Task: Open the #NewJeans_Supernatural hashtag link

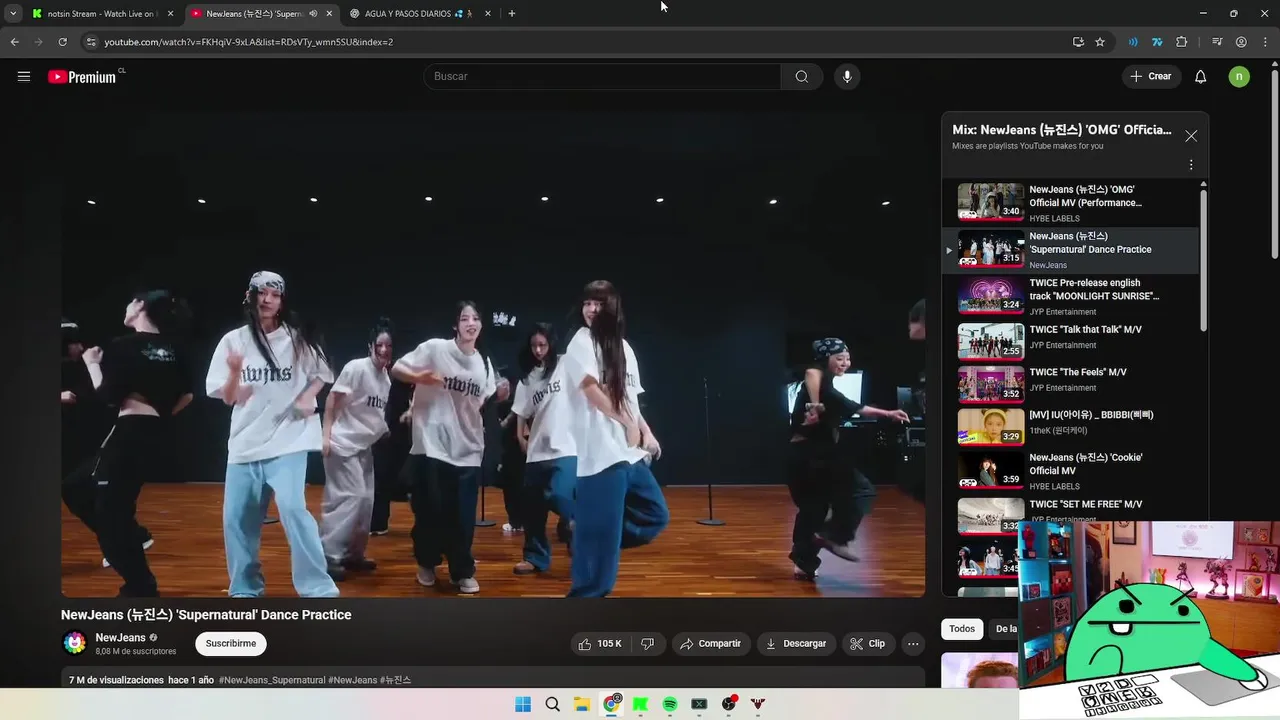Action: point(272,680)
